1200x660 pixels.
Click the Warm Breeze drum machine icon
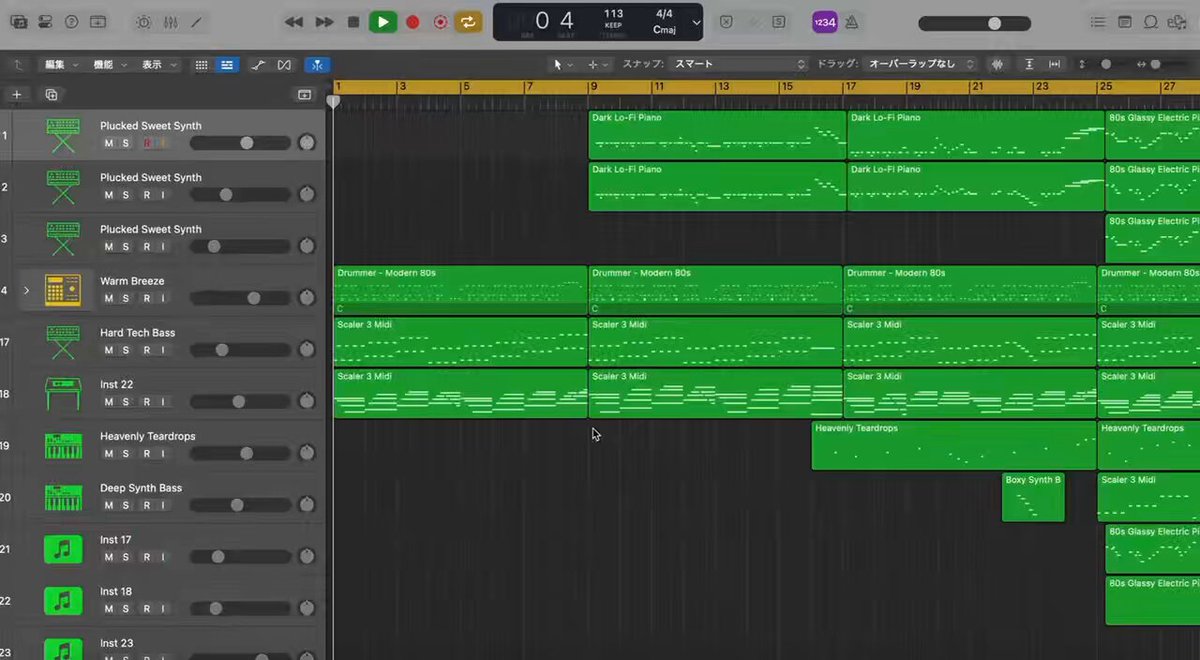coord(63,290)
